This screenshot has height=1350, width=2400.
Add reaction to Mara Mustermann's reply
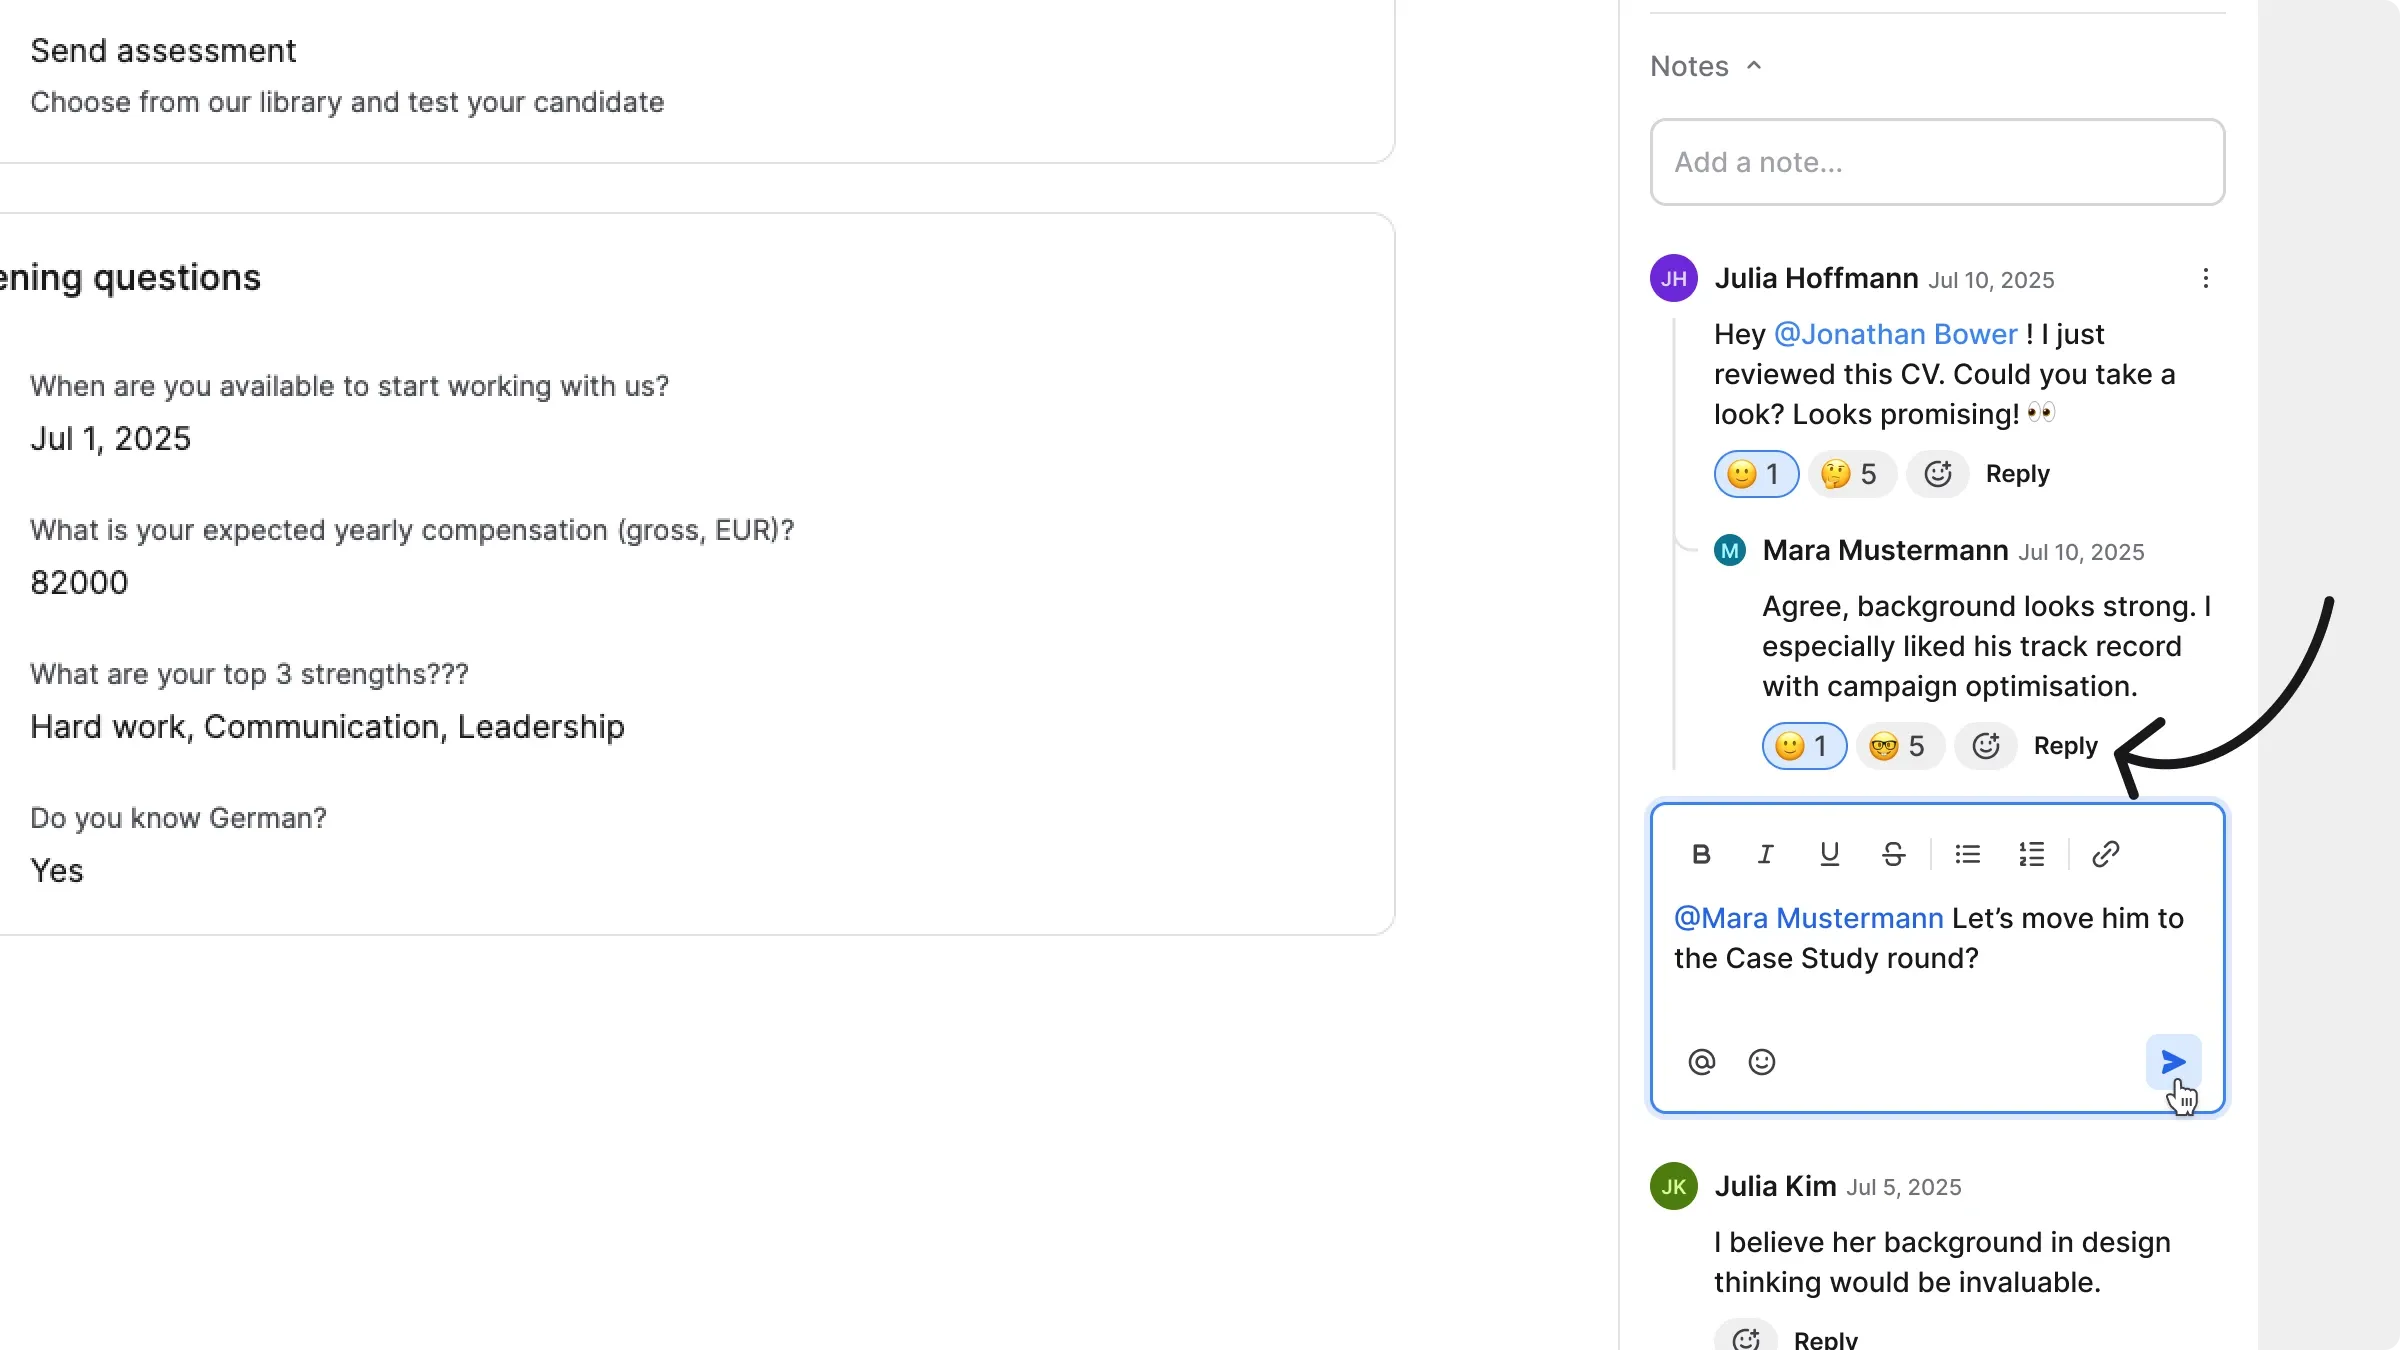tap(1985, 746)
